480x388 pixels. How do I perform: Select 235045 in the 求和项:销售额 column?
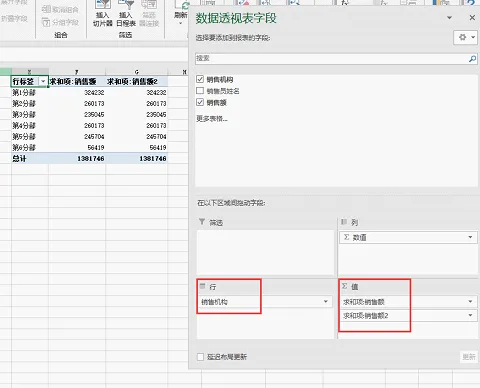pos(77,114)
